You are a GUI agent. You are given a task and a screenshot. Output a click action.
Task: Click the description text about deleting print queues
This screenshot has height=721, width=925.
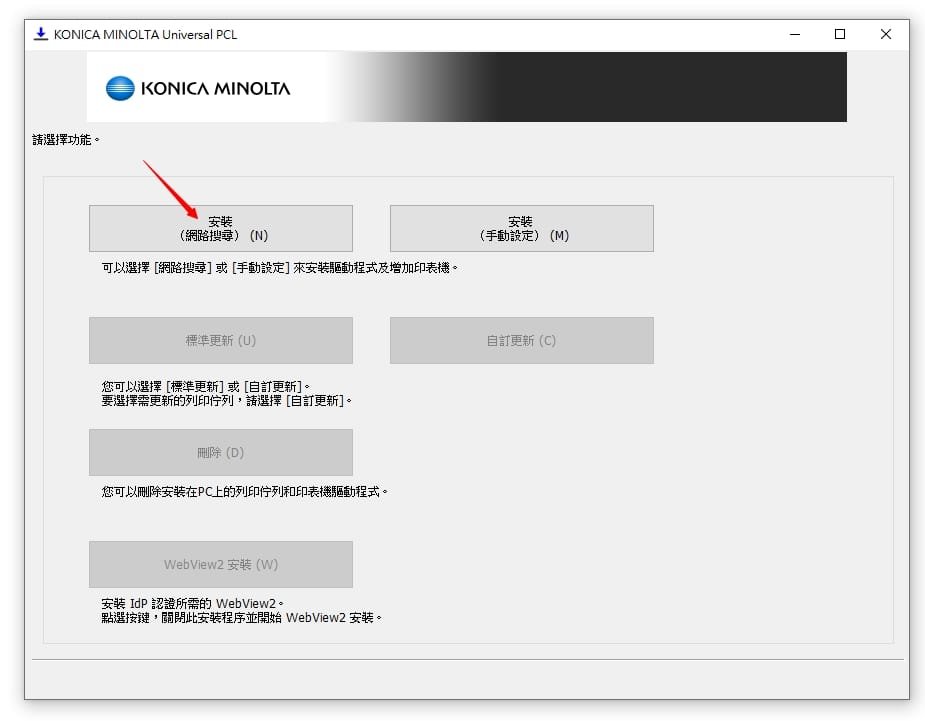pos(244,492)
